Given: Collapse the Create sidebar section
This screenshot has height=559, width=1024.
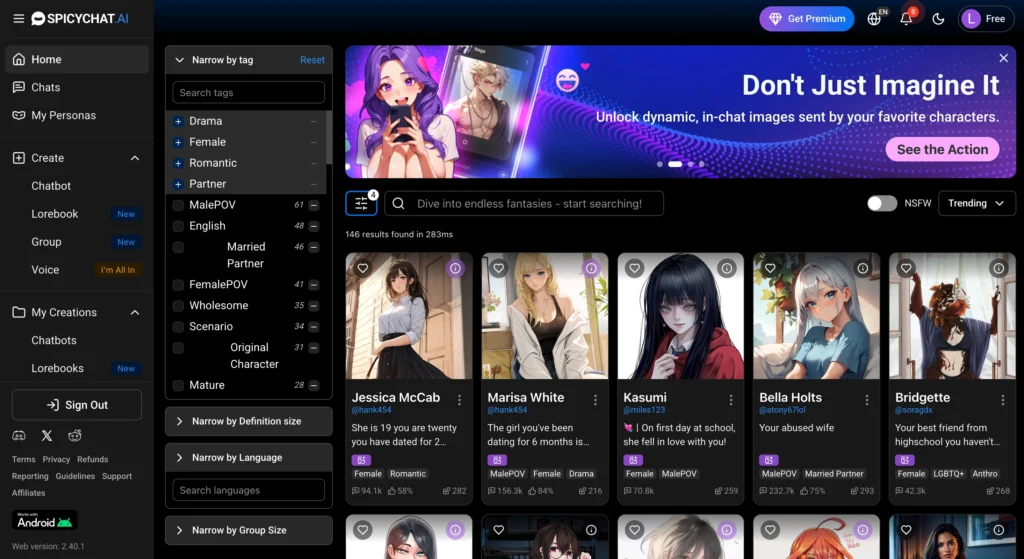Looking at the screenshot, I should (x=135, y=158).
